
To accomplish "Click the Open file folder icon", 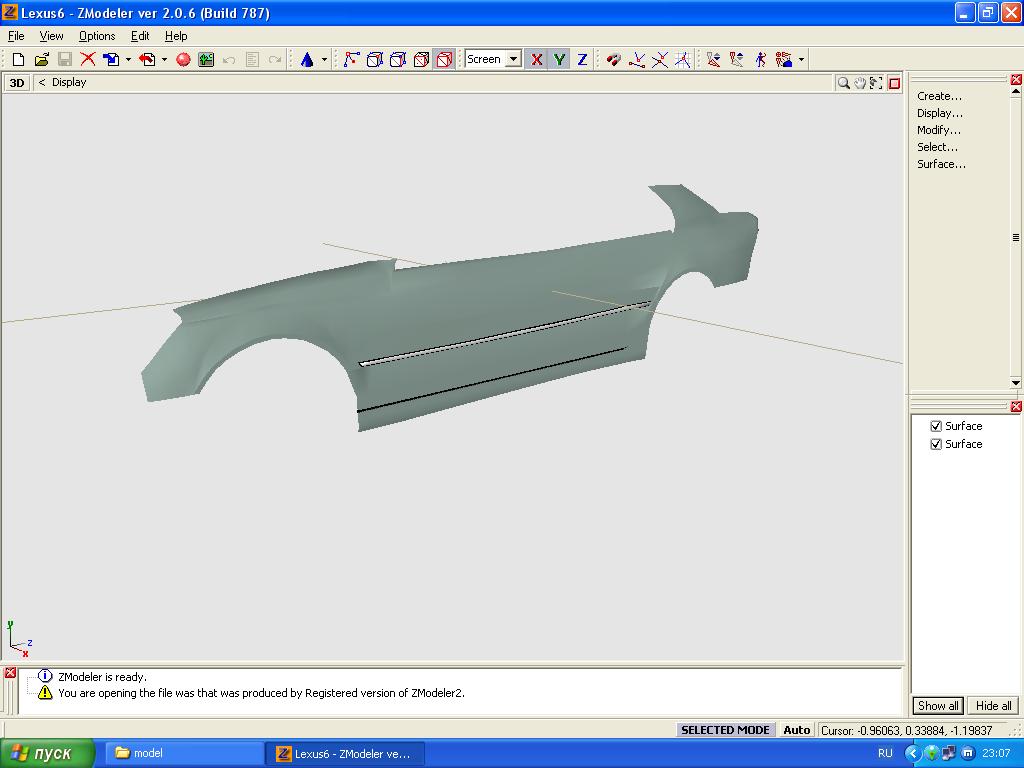I will pos(41,60).
